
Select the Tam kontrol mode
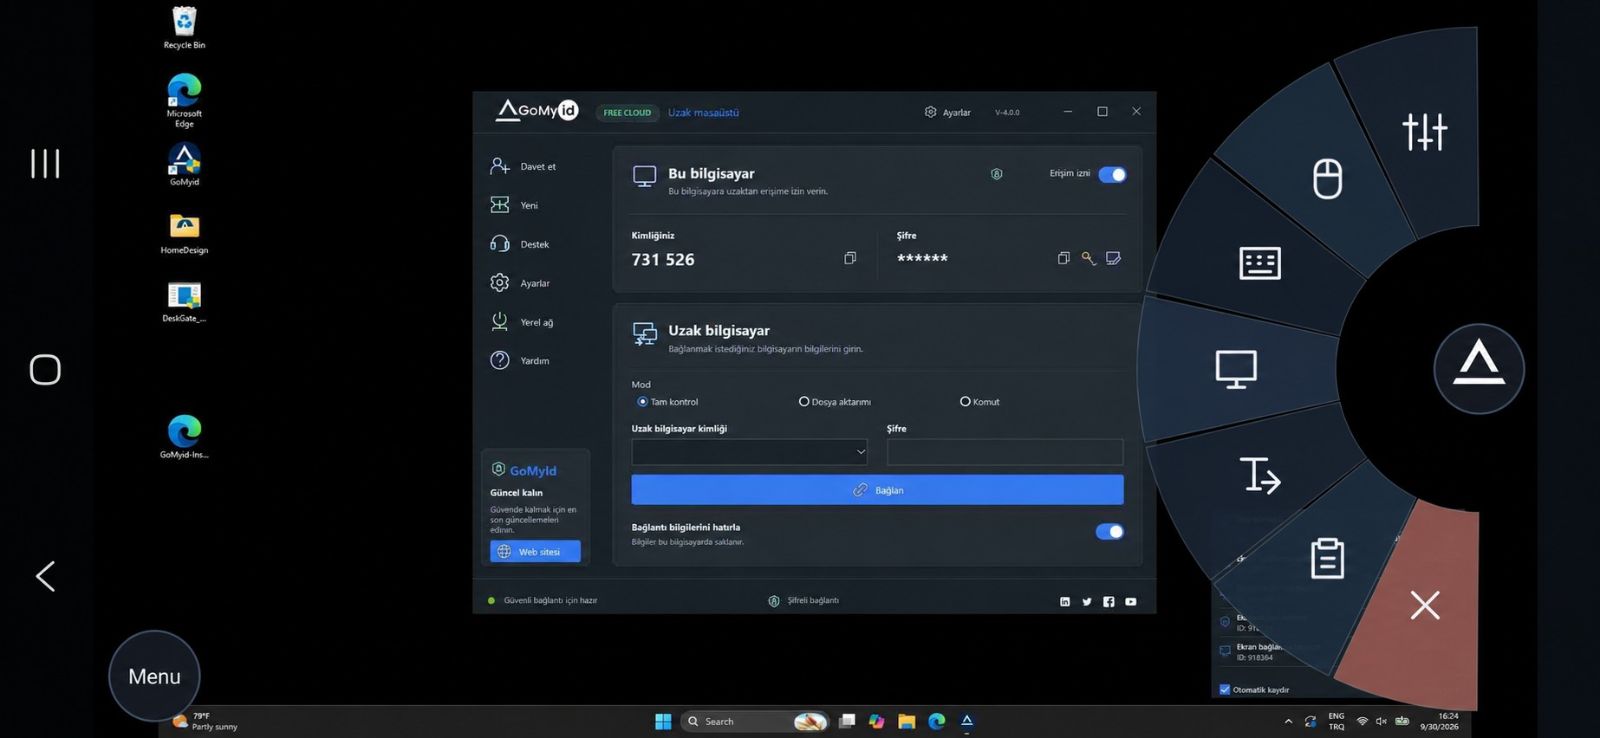coord(642,402)
